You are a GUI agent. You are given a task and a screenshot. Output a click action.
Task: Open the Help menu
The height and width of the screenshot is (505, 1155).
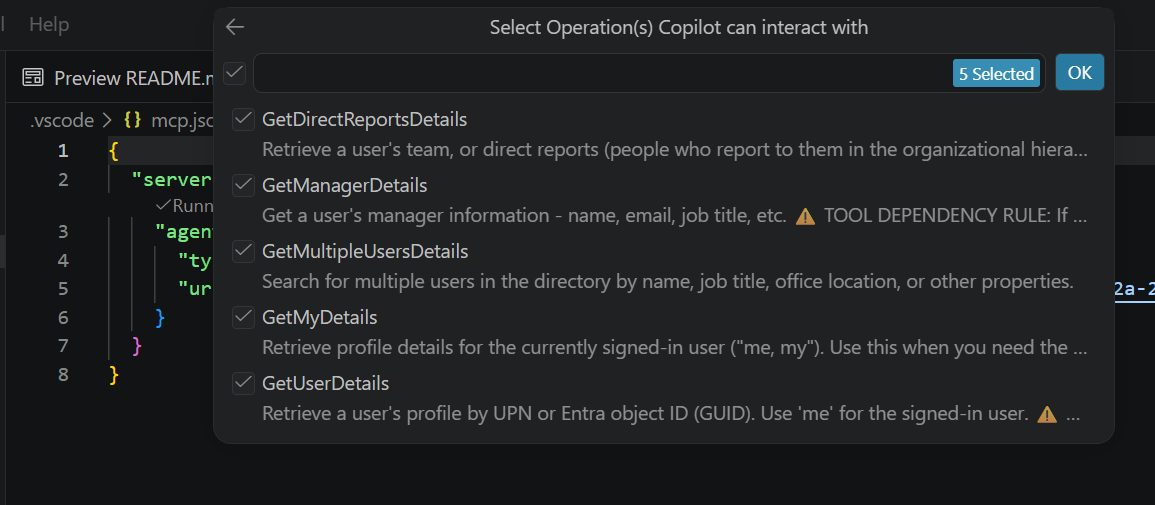pyautogui.click(x=48, y=24)
